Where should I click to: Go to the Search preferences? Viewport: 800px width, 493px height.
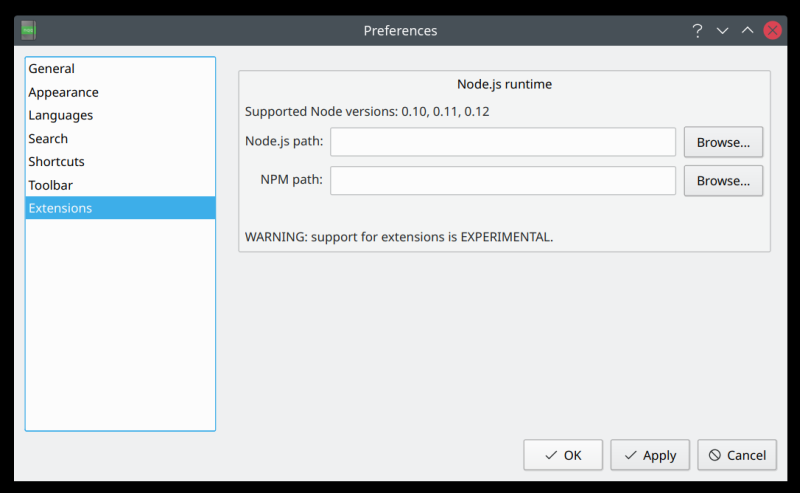click(x=48, y=139)
